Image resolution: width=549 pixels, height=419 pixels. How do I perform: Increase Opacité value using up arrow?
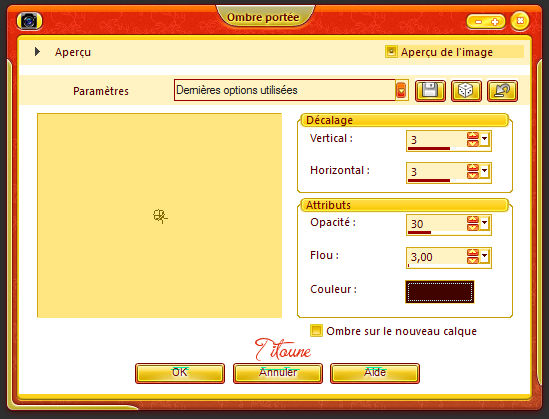coord(472,219)
